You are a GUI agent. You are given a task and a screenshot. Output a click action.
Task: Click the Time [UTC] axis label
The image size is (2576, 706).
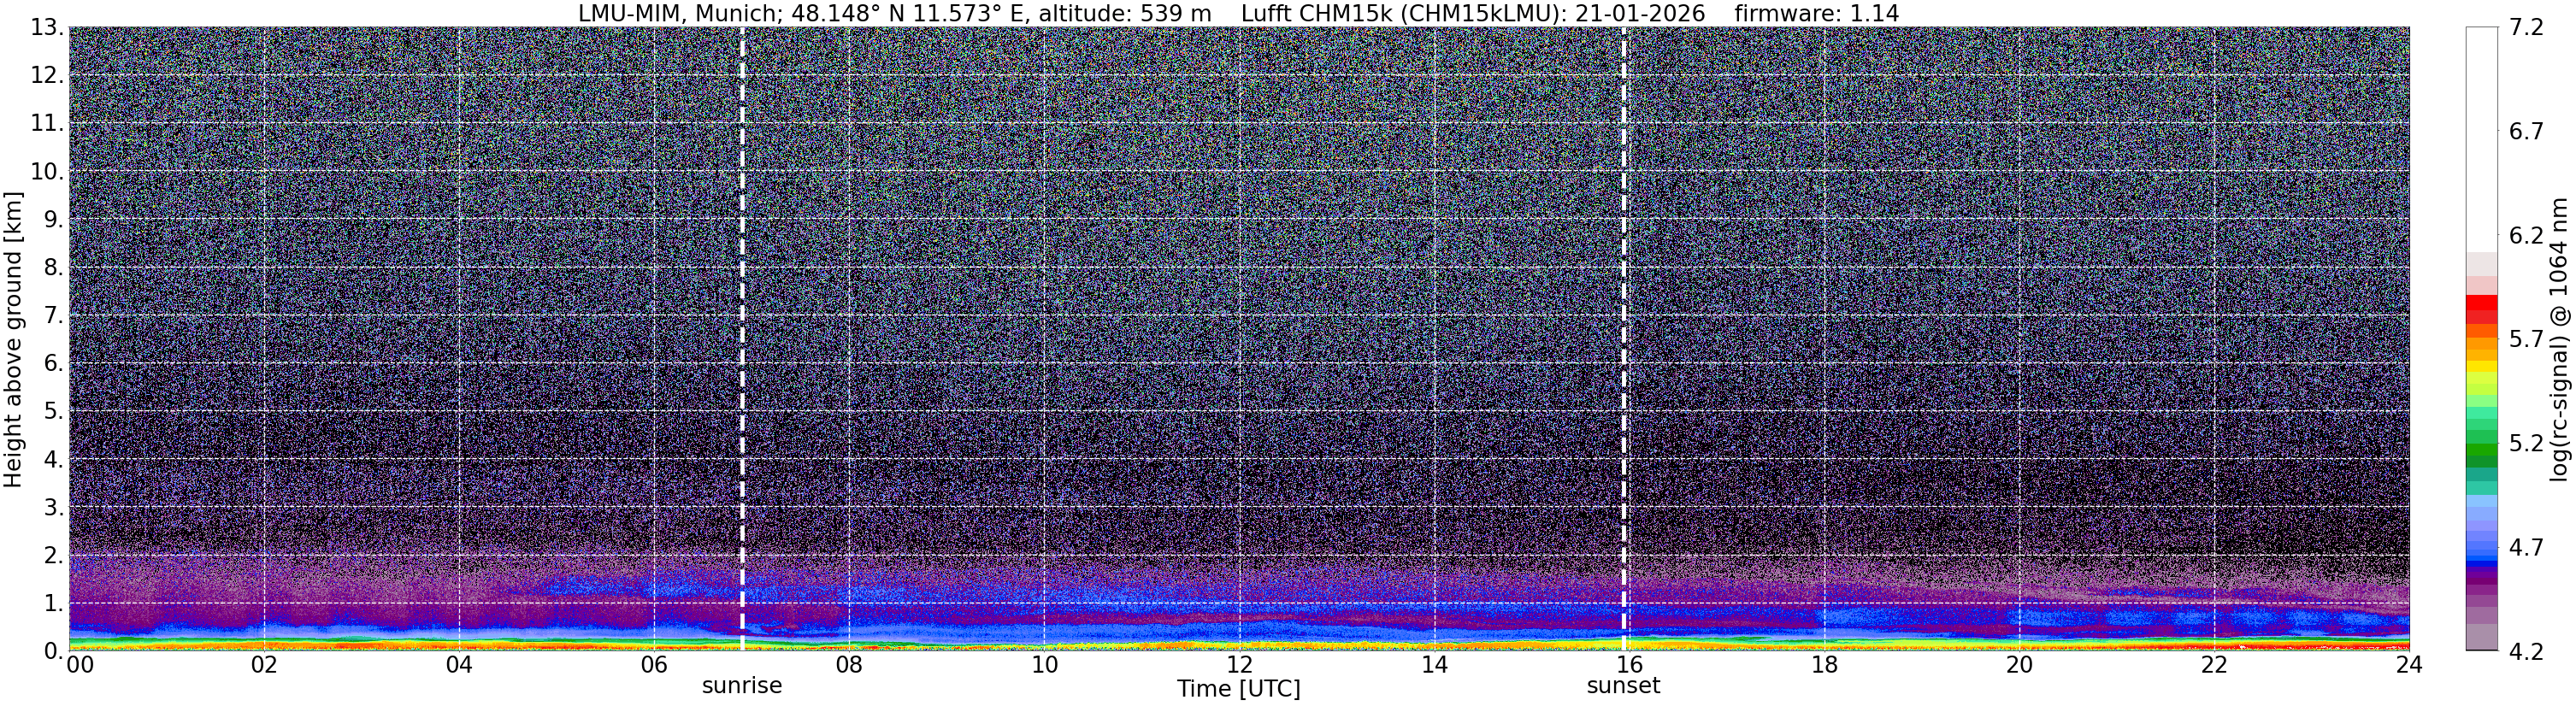[x=1239, y=689]
